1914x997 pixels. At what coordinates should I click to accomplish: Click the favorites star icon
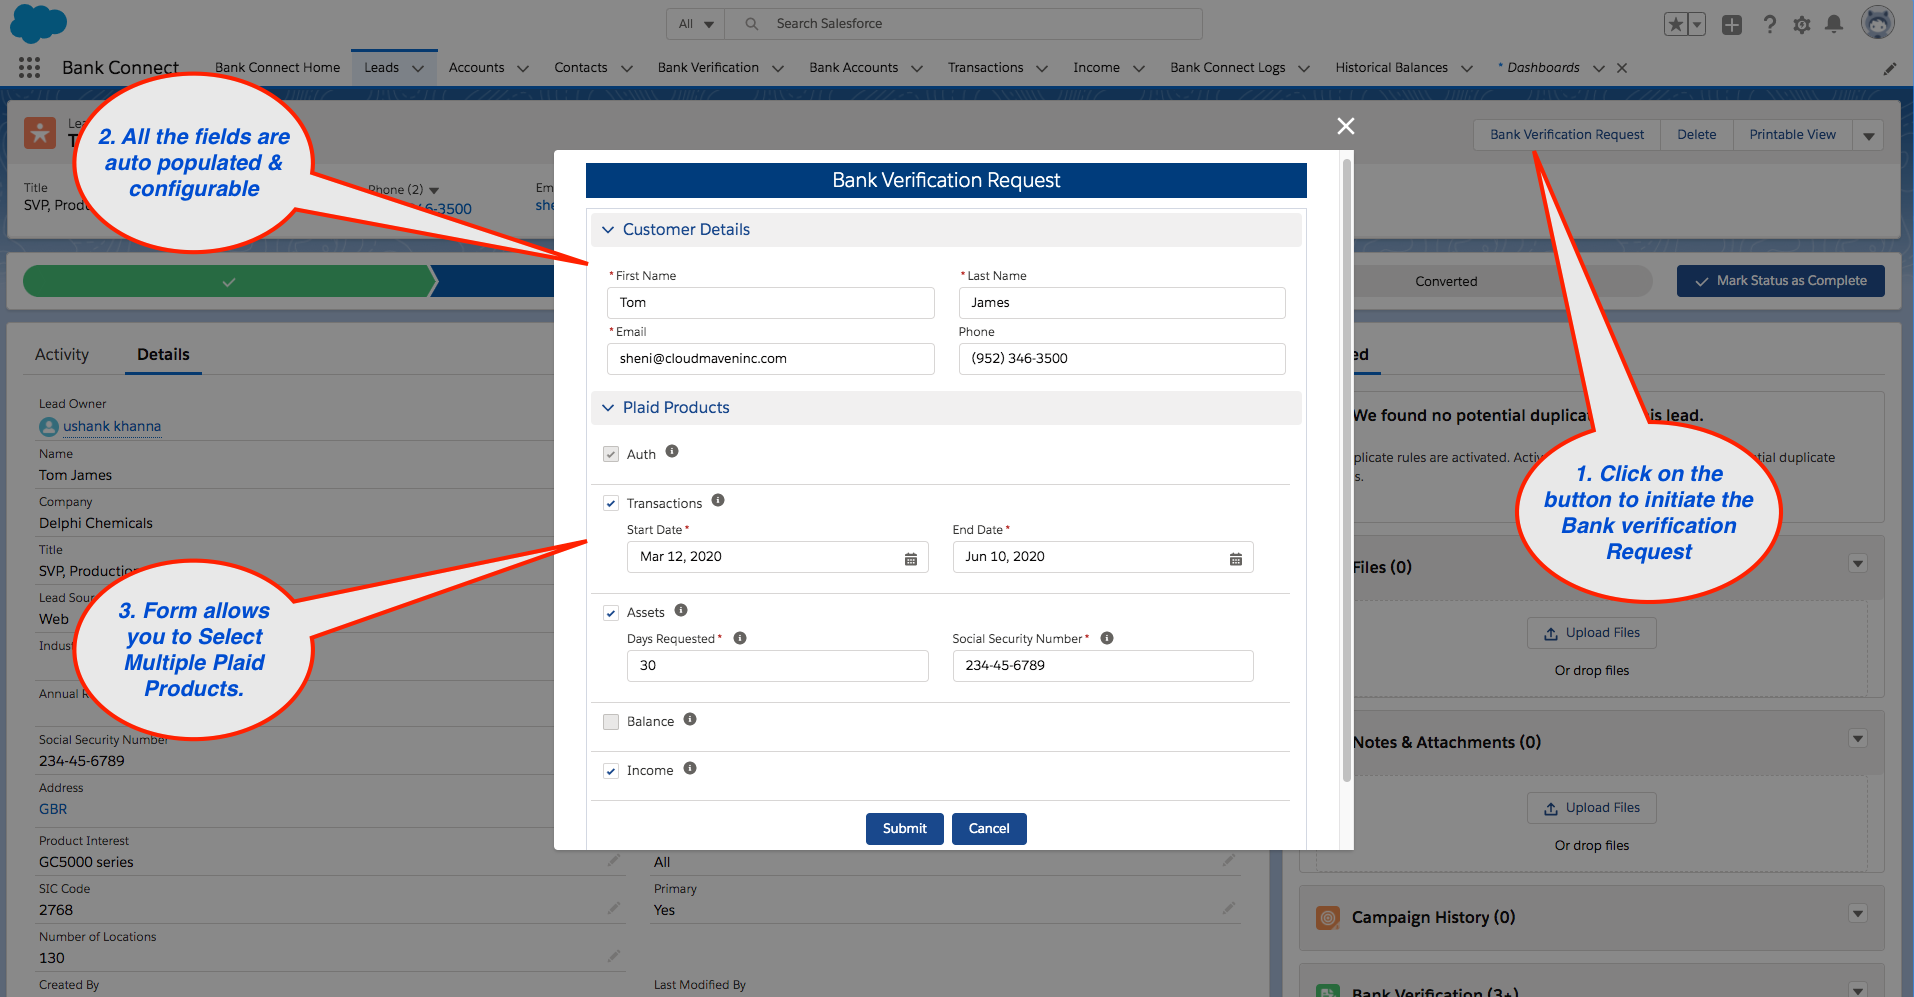point(1675,23)
